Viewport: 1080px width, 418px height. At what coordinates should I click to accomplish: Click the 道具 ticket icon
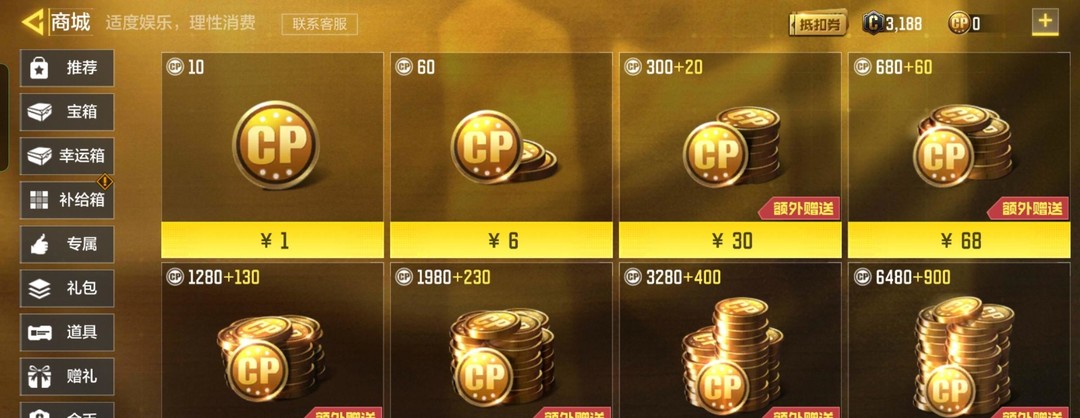(x=39, y=333)
